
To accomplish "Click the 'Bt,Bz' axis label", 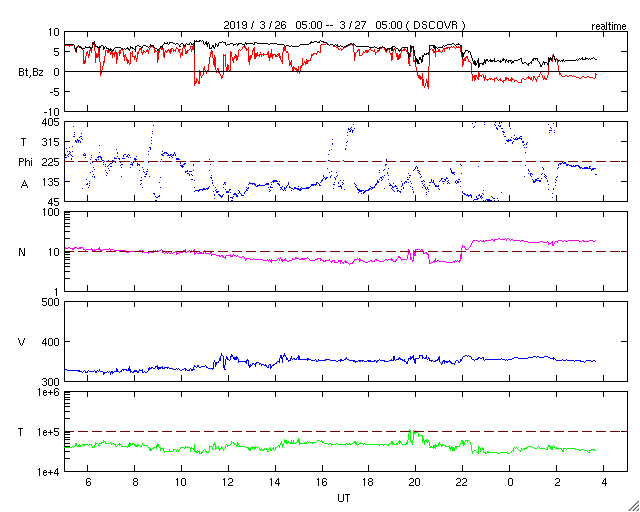I will [31, 73].
